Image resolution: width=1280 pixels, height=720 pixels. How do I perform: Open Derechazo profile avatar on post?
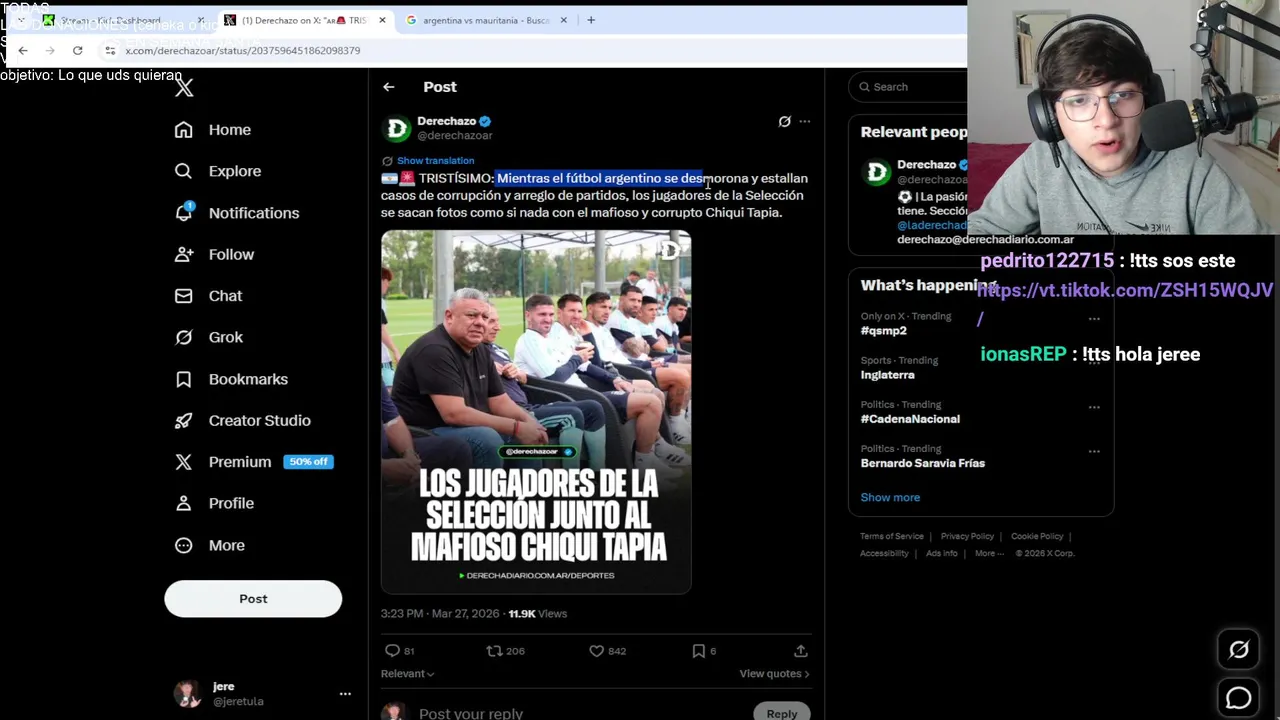pos(397,128)
